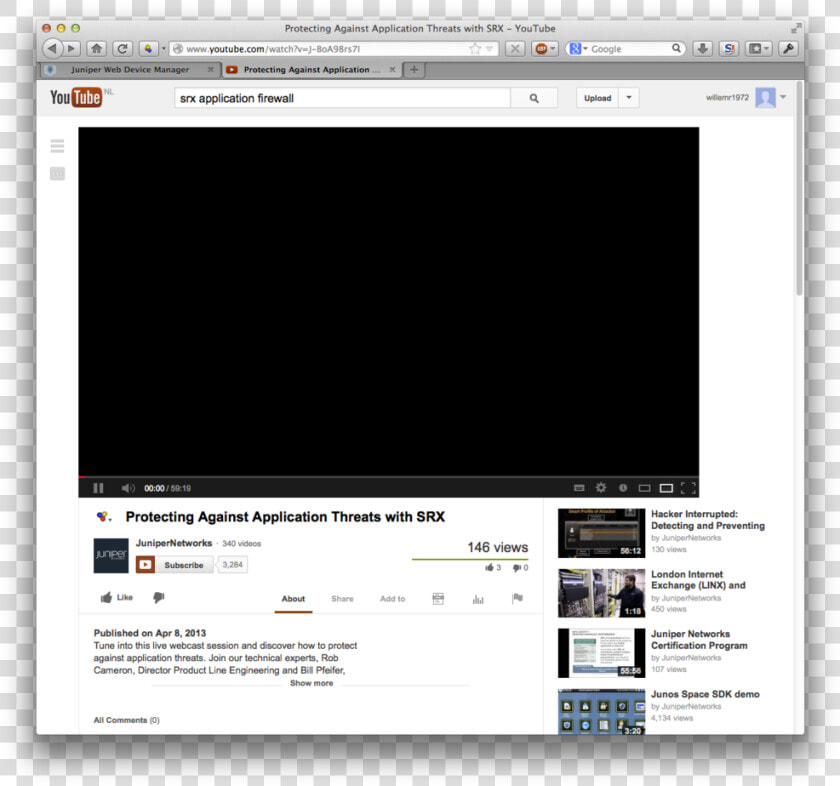Image resolution: width=840 pixels, height=786 pixels.
Task: Click the Upload button
Action: tap(597, 98)
